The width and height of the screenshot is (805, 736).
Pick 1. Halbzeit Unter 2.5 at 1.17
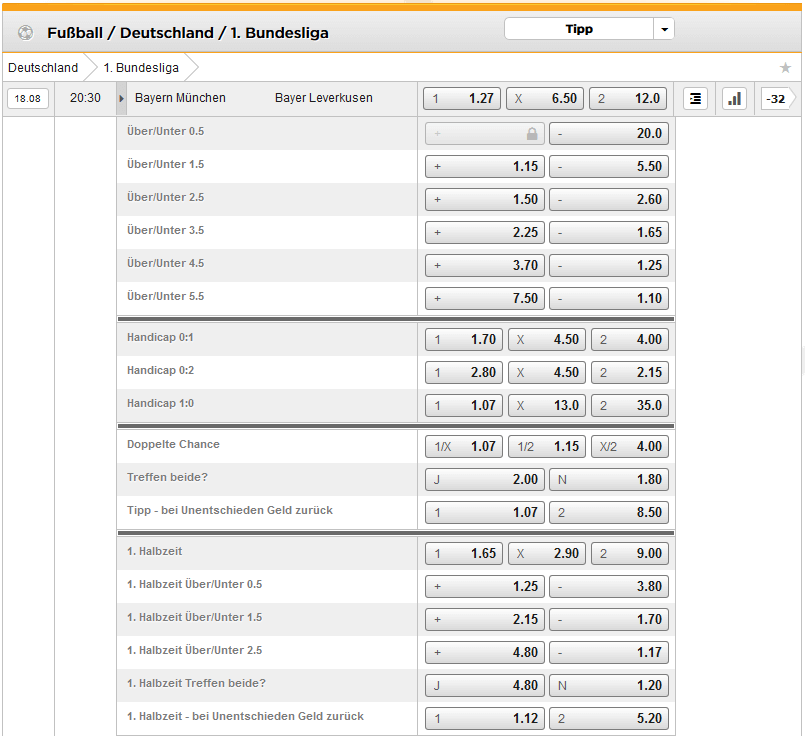click(x=609, y=652)
